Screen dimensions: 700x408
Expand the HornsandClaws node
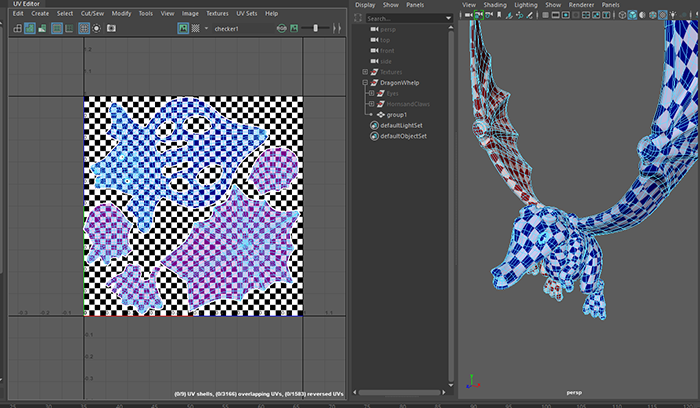click(371, 104)
